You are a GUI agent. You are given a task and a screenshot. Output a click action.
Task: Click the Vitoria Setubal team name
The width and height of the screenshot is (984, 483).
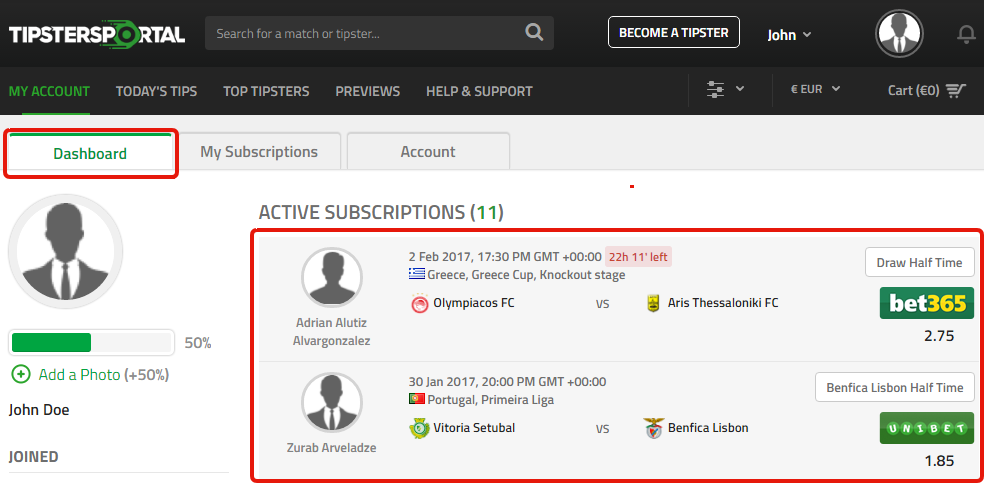pyautogui.click(x=474, y=428)
